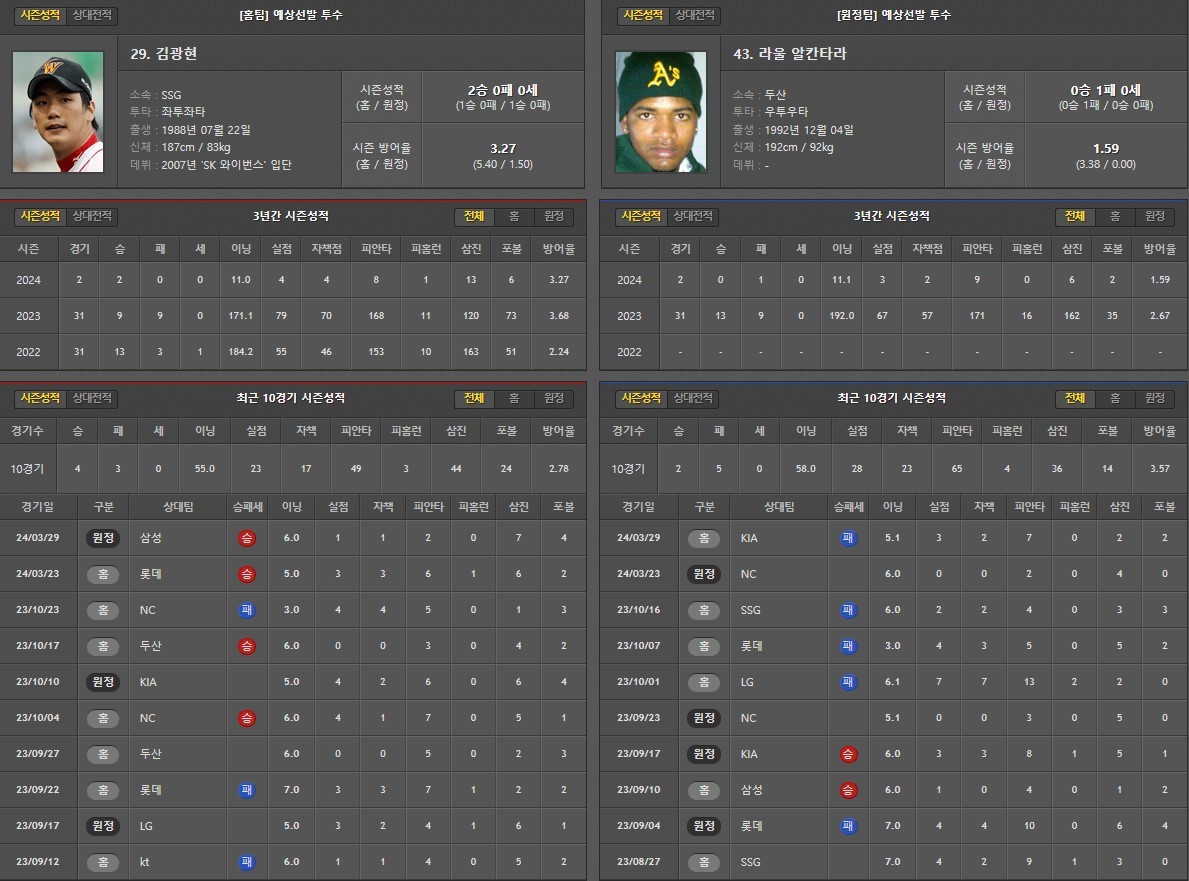The height and width of the screenshot is (881, 1189).
Task: Switch to 상대전적 in away 최근 10경기
Action: pos(693,398)
